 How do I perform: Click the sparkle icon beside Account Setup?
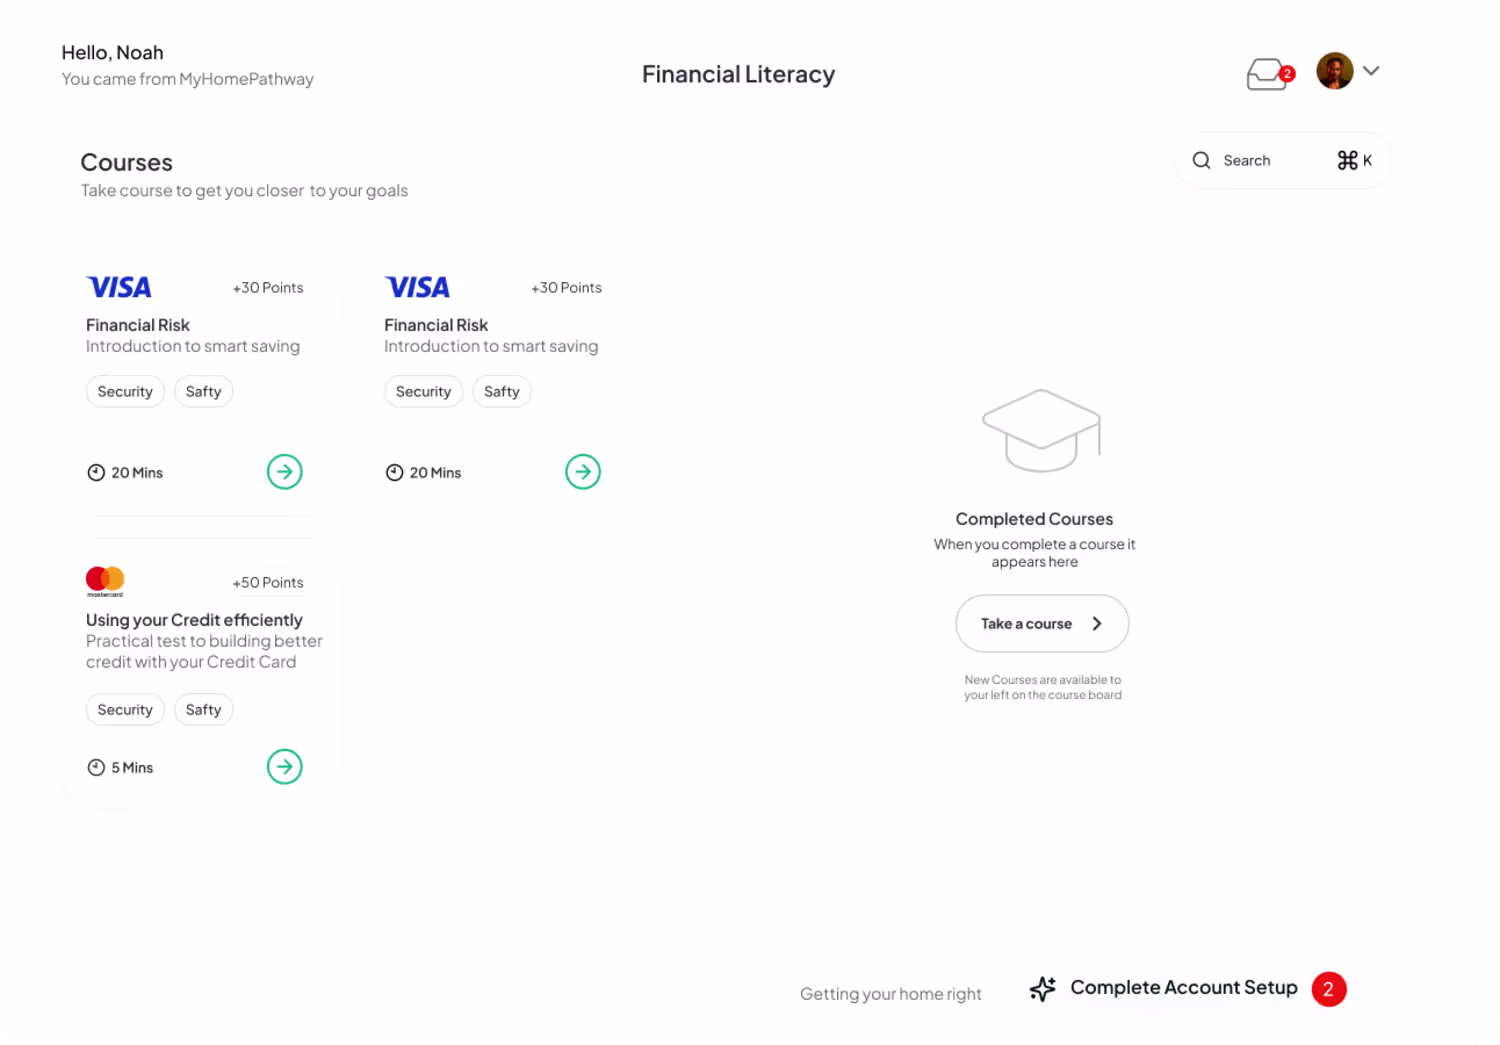pyautogui.click(x=1043, y=989)
